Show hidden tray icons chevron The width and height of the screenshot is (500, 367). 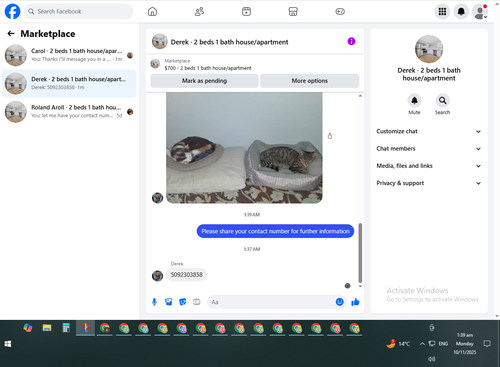click(422, 344)
